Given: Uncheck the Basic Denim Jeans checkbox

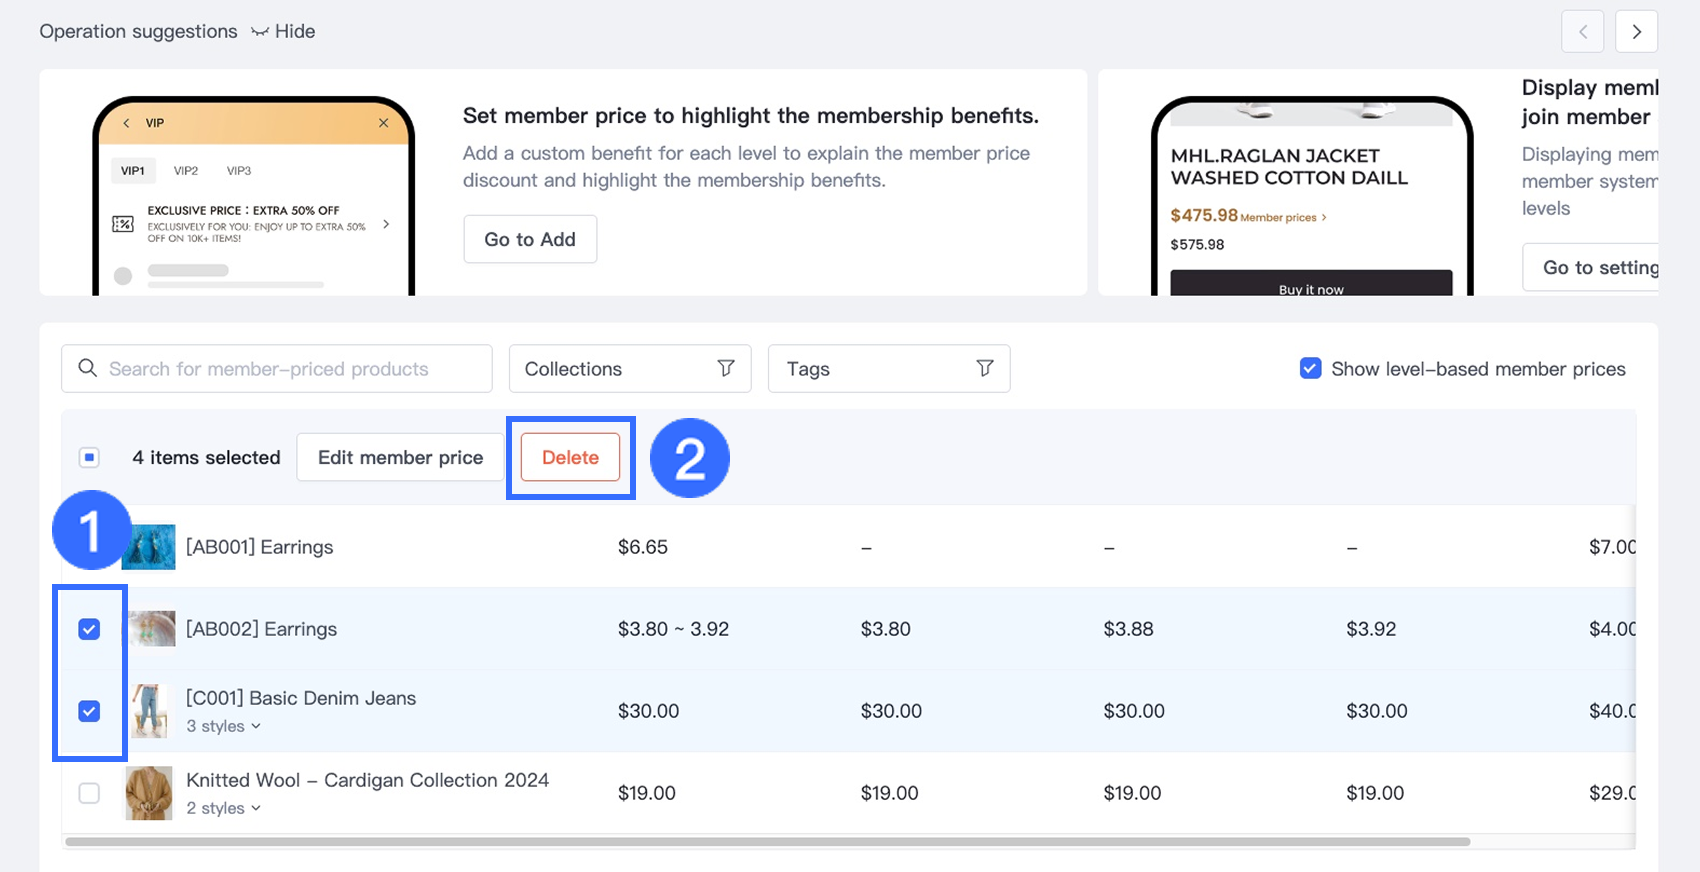Looking at the screenshot, I should coord(89,711).
